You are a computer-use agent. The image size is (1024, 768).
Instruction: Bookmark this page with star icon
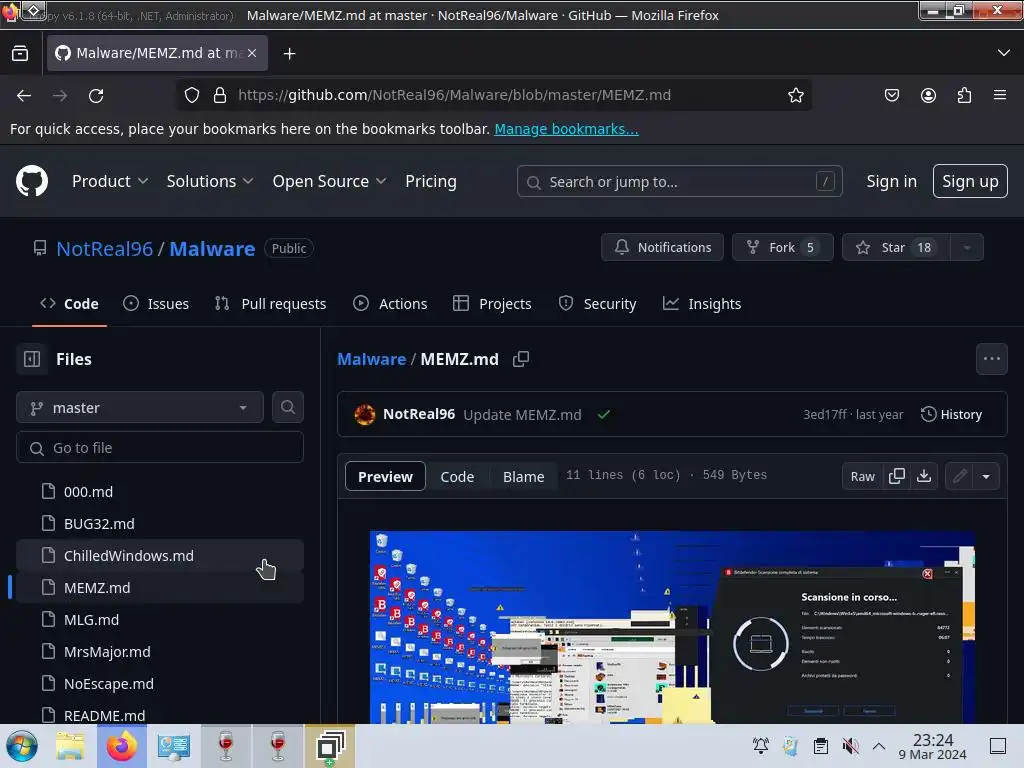795,95
